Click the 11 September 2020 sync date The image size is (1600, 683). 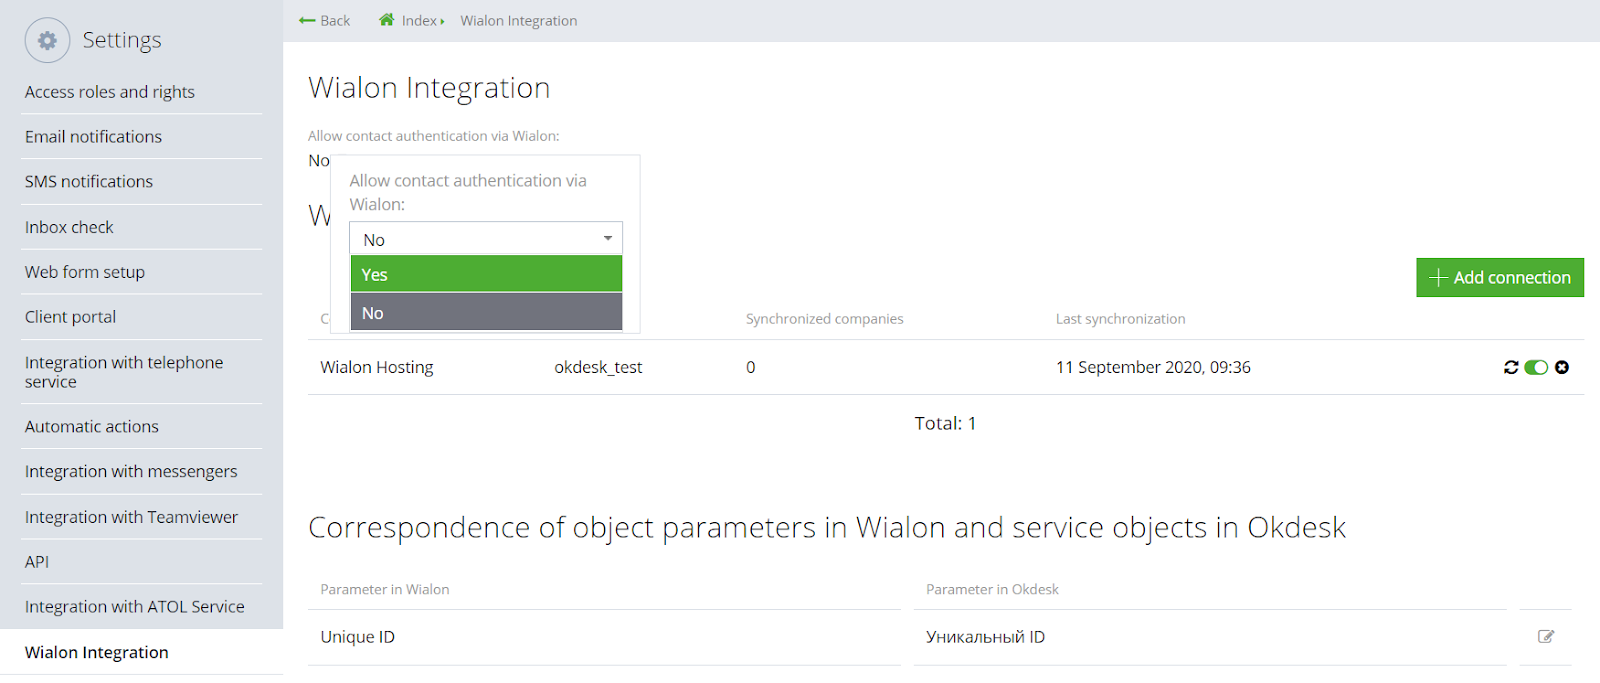tap(1153, 367)
